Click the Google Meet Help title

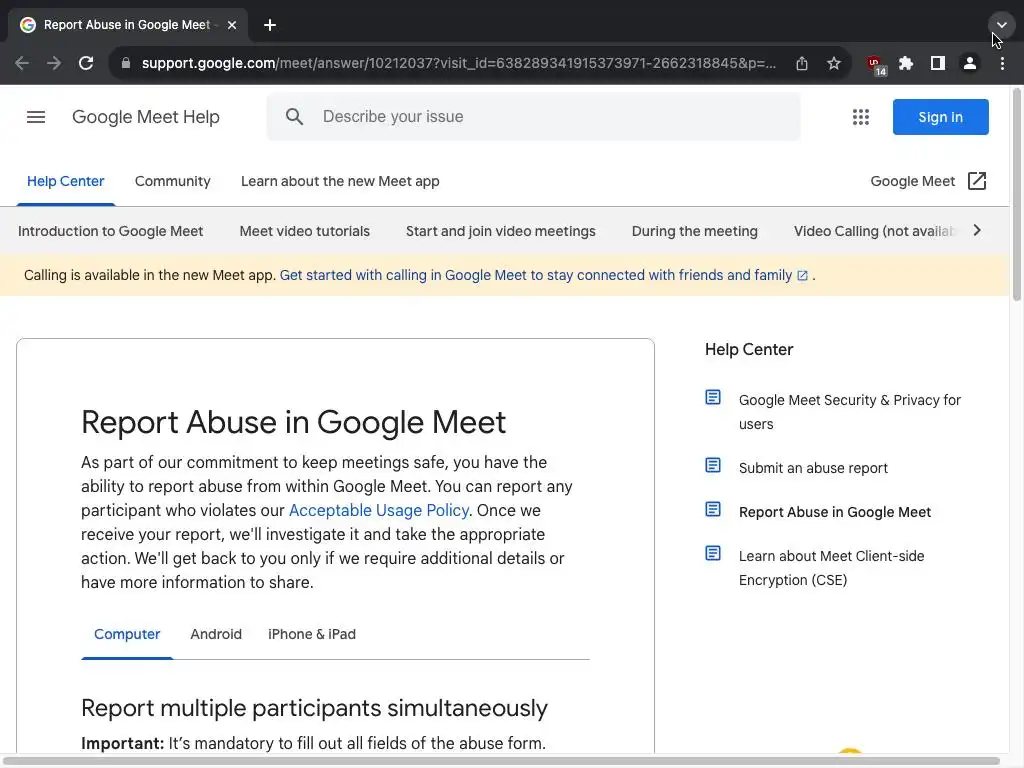coord(146,117)
